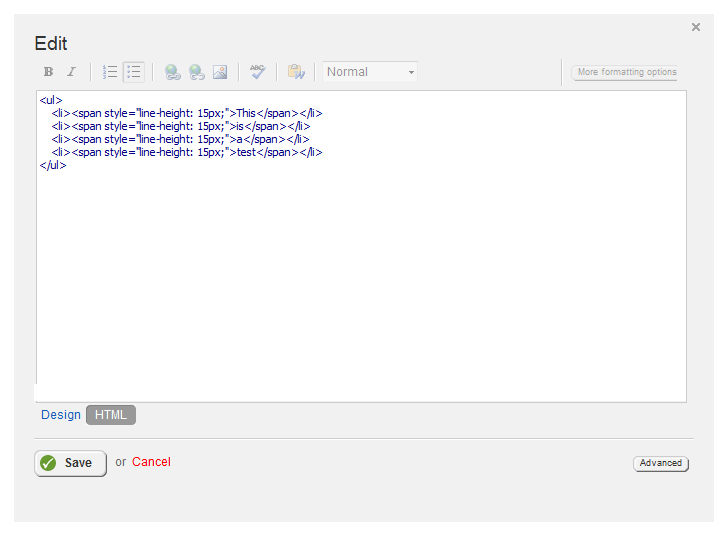
Task: Save the edited content
Action: click(x=71, y=463)
